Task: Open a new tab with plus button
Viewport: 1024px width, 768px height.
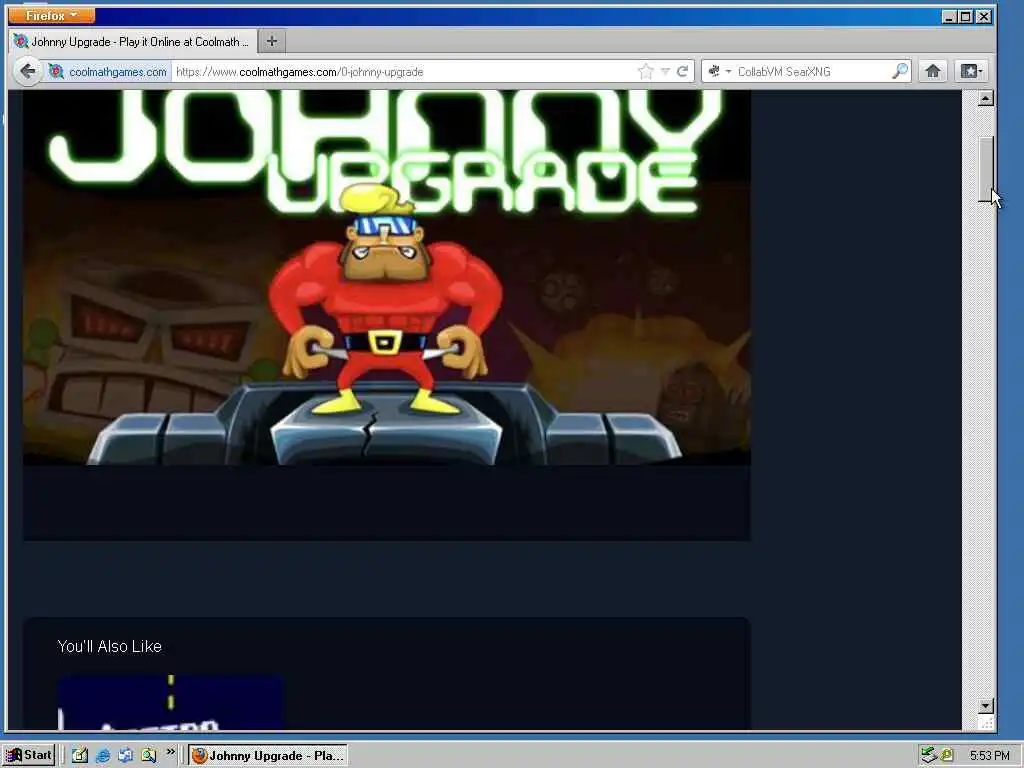Action: [x=272, y=42]
